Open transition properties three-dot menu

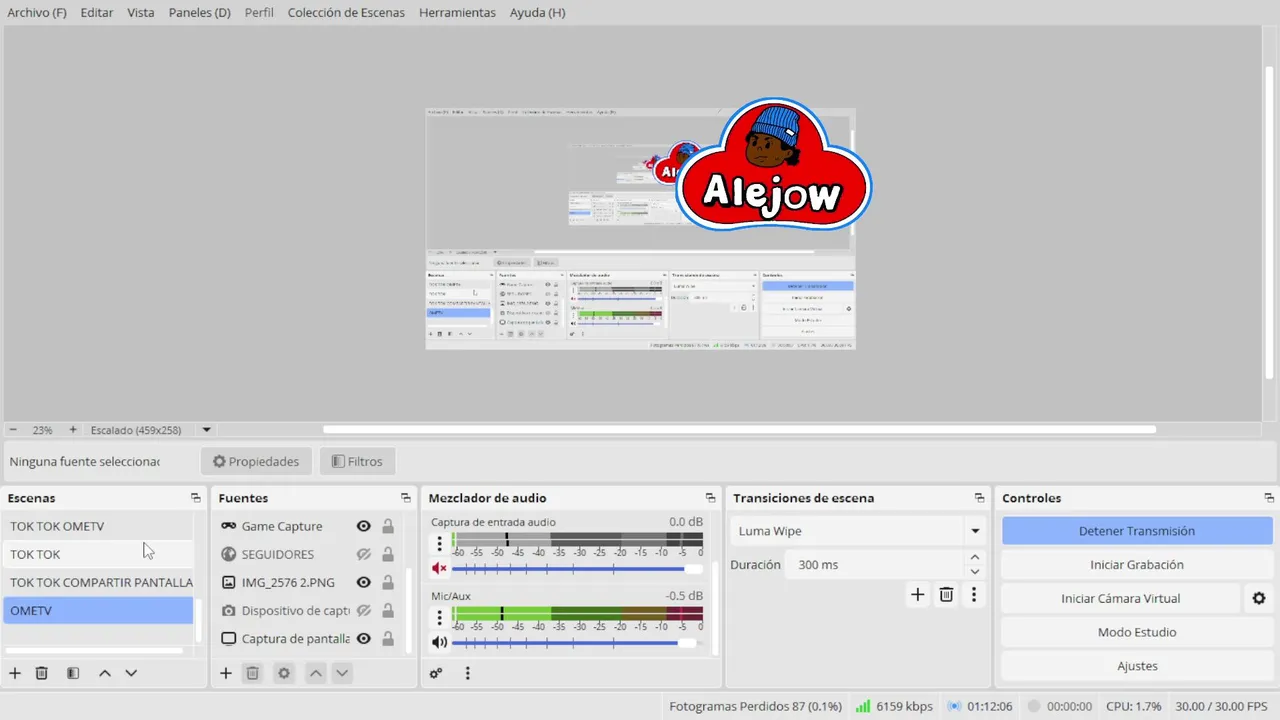pyautogui.click(x=974, y=595)
